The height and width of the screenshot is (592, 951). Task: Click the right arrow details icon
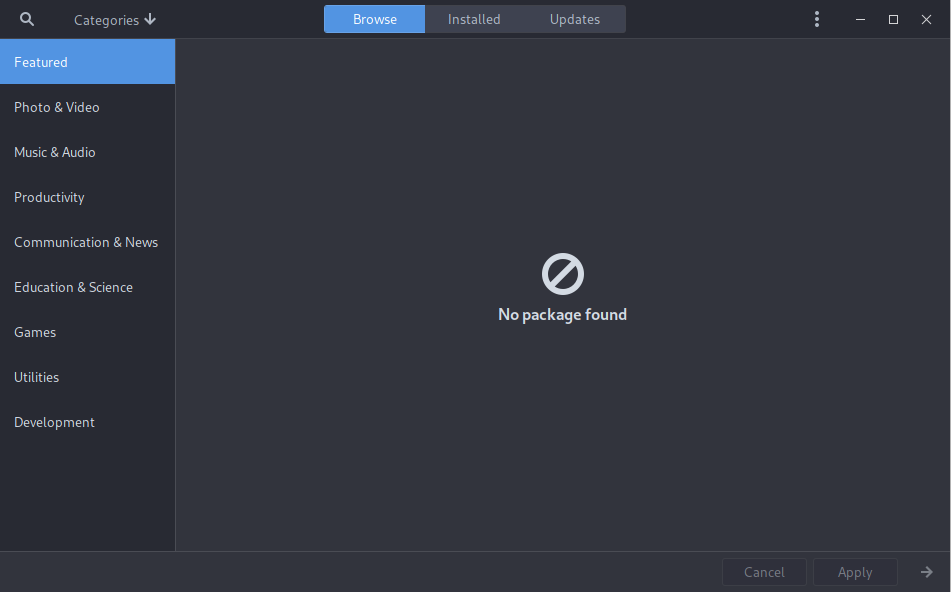(x=927, y=572)
